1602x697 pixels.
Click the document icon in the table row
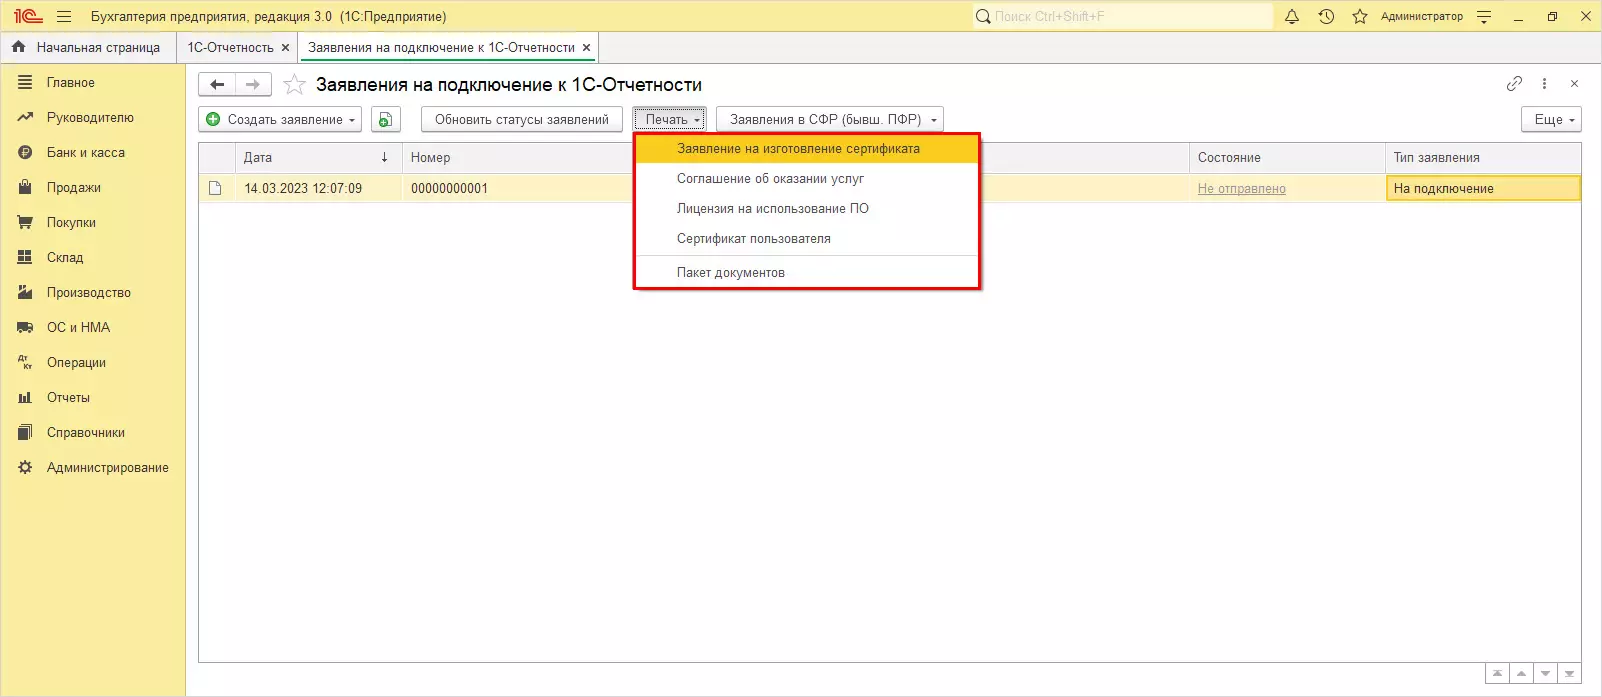click(x=215, y=188)
